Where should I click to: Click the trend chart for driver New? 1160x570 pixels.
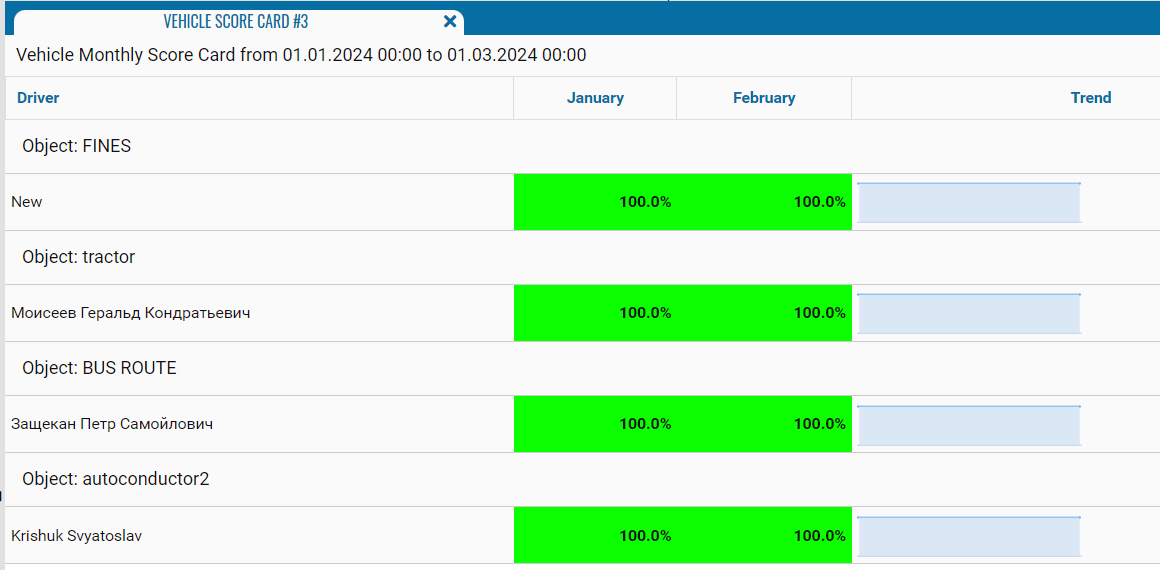[969, 203]
